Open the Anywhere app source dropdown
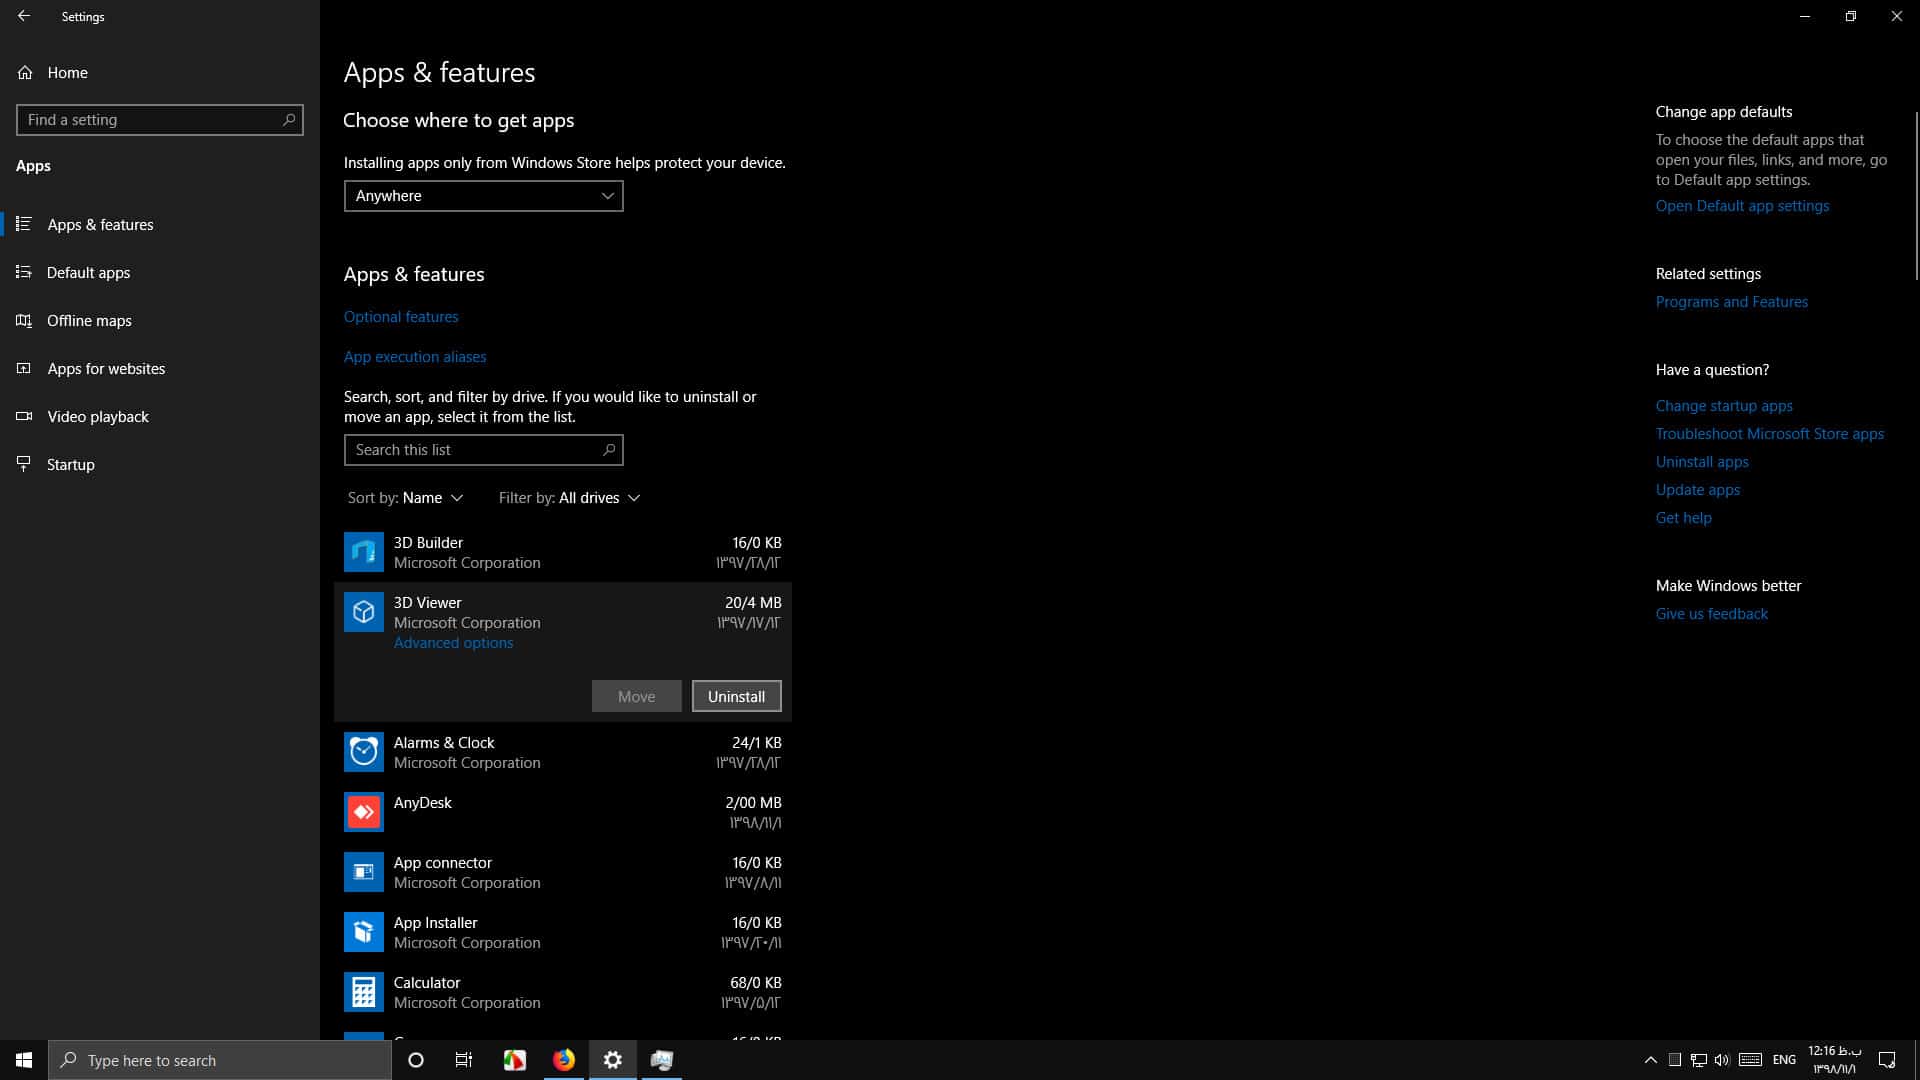 pos(483,196)
